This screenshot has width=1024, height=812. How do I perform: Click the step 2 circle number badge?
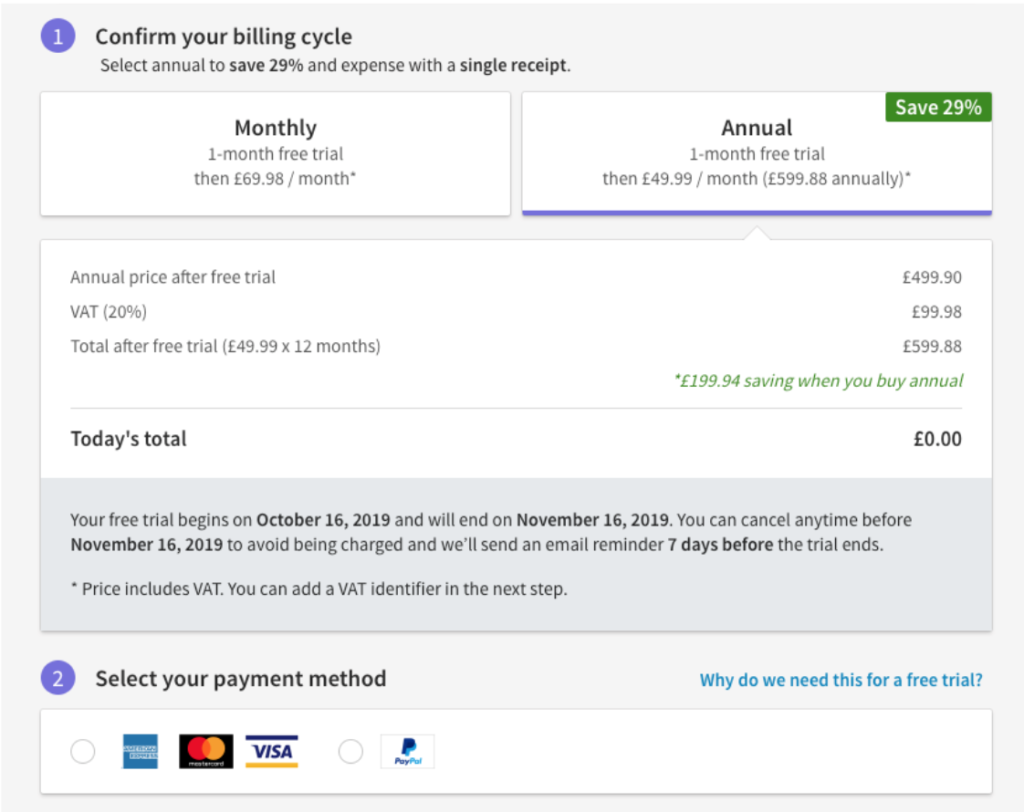click(x=58, y=678)
